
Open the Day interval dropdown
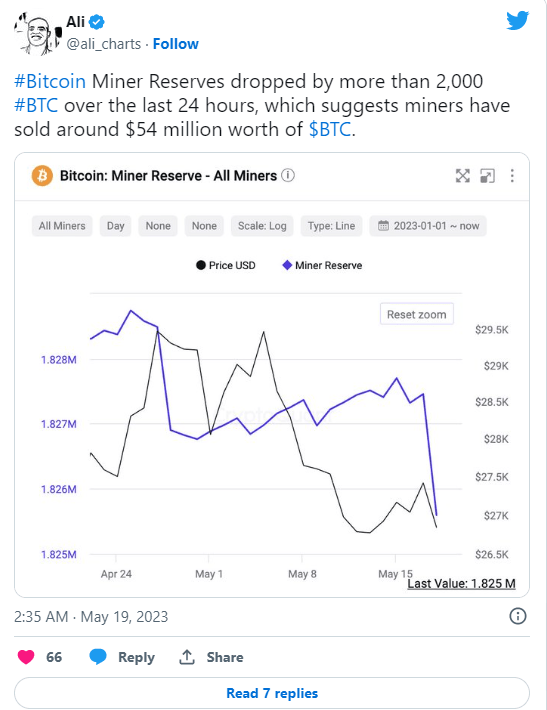tap(115, 226)
